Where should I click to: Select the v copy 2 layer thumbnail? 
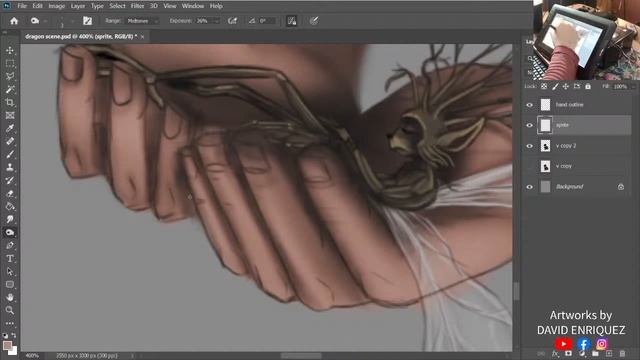[x=545, y=146]
